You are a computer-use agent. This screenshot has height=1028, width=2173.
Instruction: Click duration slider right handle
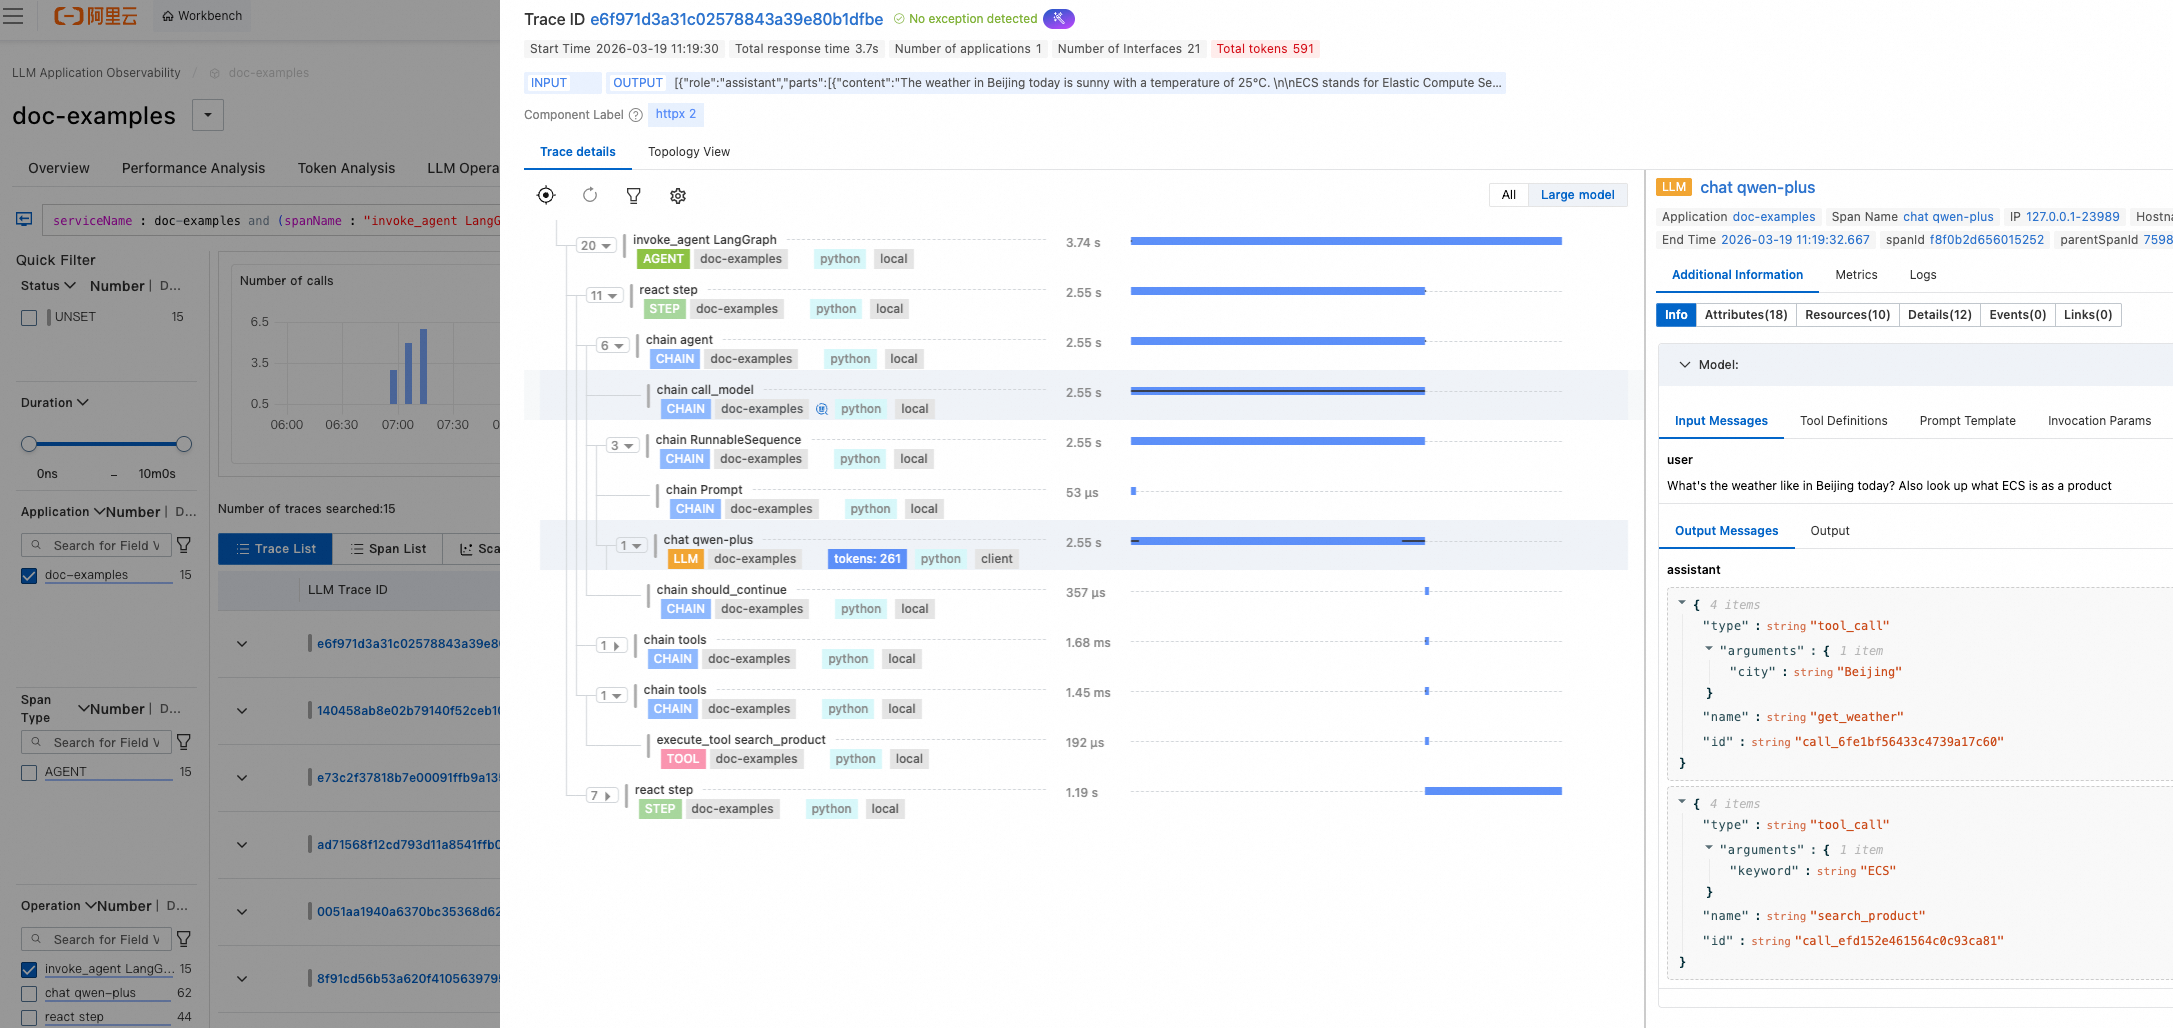[184, 444]
